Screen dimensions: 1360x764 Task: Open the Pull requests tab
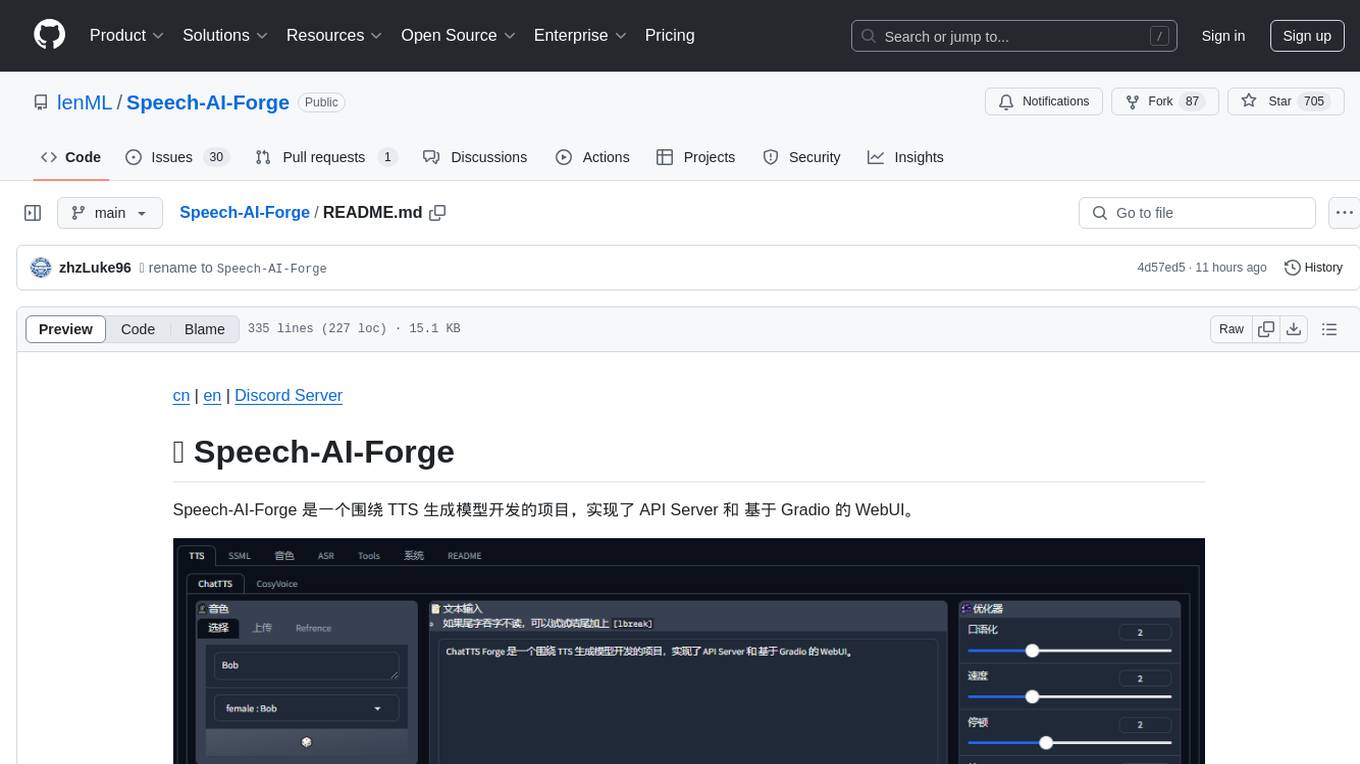coord(326,157)
